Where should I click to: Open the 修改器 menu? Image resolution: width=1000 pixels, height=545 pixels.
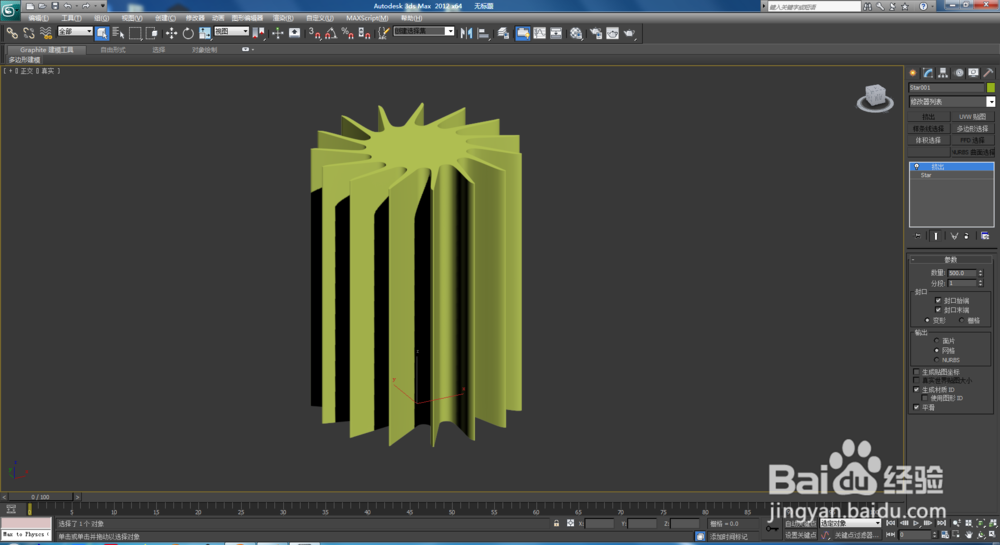(194, 18)
